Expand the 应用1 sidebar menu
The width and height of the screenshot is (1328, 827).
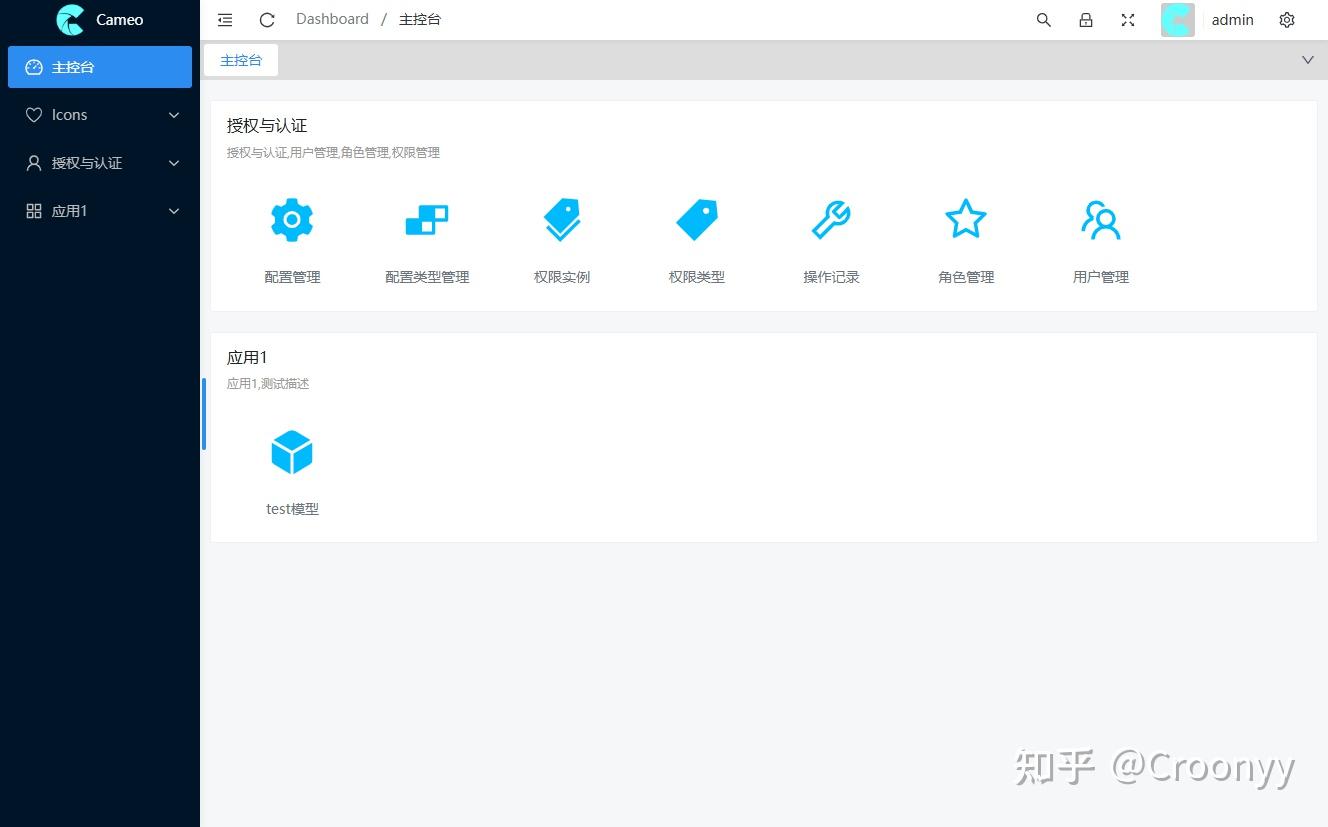point(100,210)
